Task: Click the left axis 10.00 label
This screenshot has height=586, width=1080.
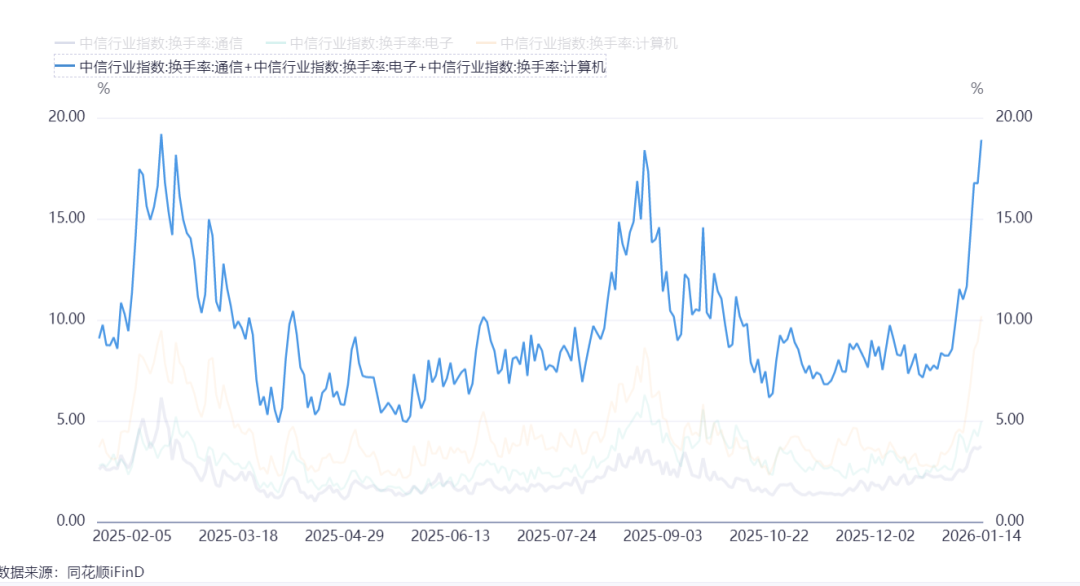Action: pos(67,319)
